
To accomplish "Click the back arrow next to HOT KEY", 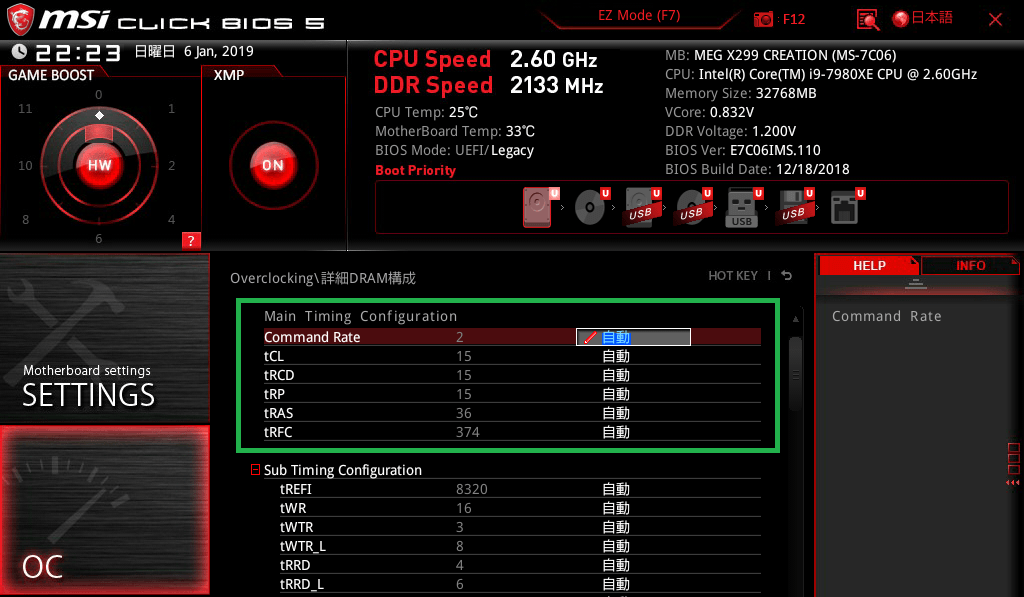I will pos(786,276).
